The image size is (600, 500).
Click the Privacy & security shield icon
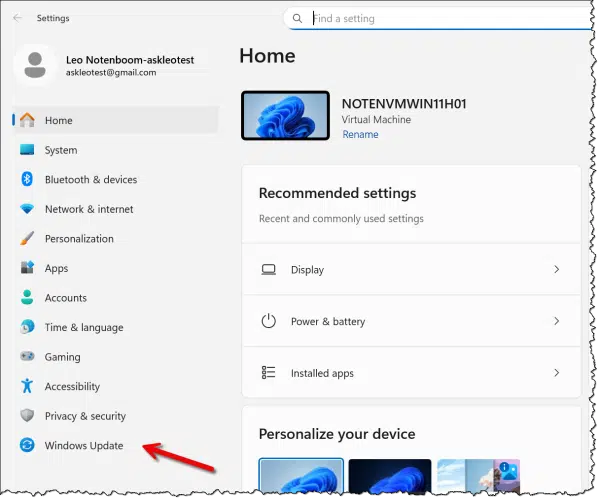click(x=27, y=415)
